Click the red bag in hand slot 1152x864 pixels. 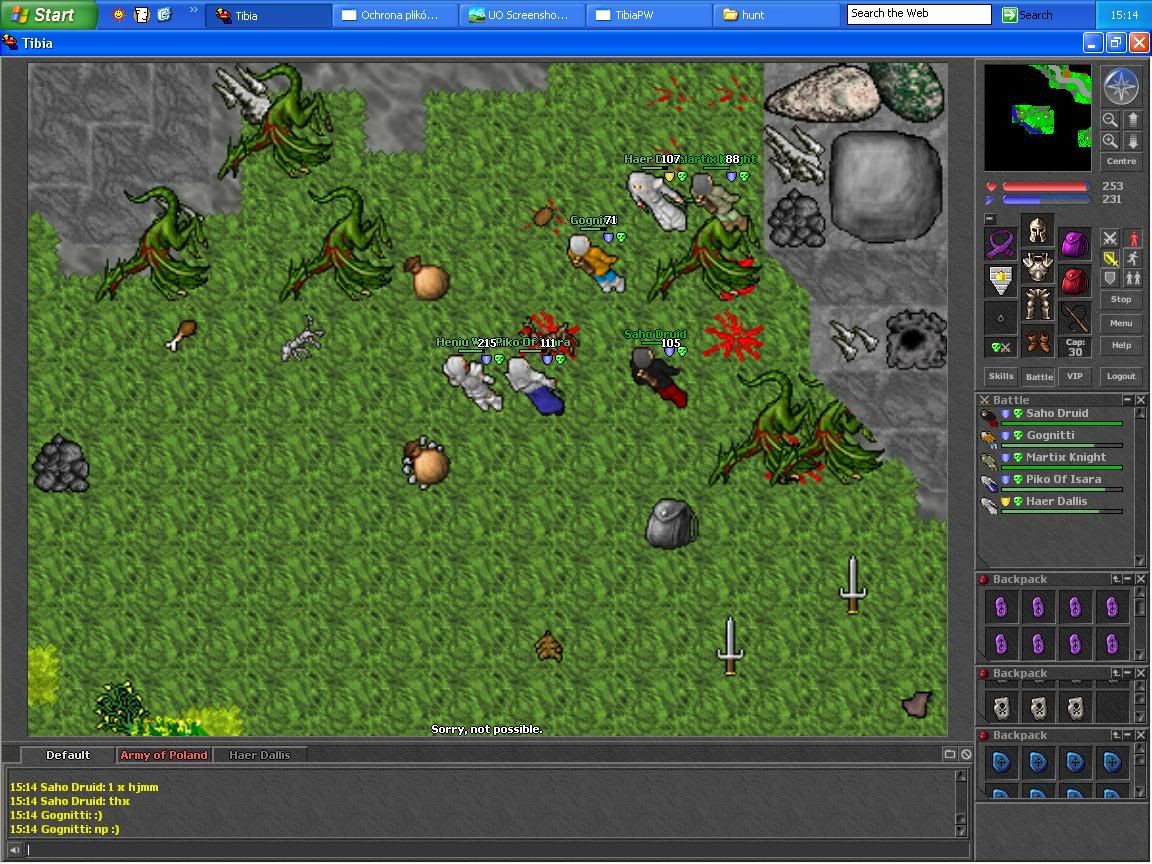pyautogui.click(x=1074, y=281)
